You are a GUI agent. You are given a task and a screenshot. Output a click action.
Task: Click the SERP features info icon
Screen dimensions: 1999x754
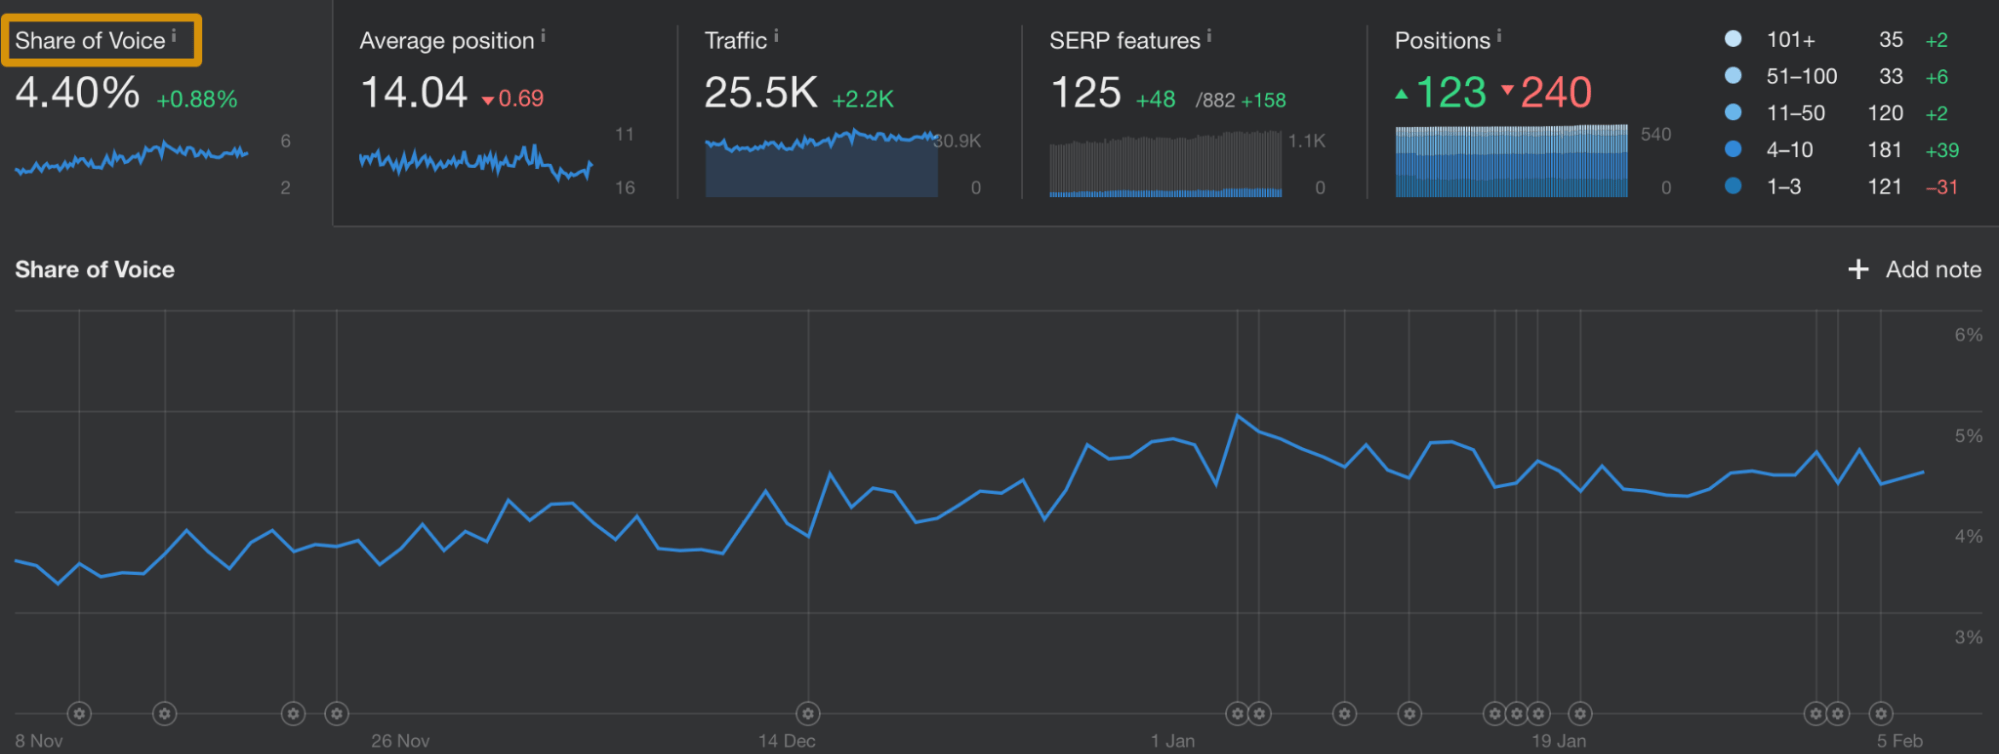(1209, 36)
